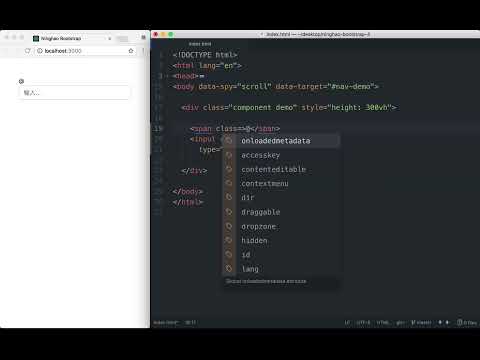Click the closing </html> tag line

pos(188,202)
